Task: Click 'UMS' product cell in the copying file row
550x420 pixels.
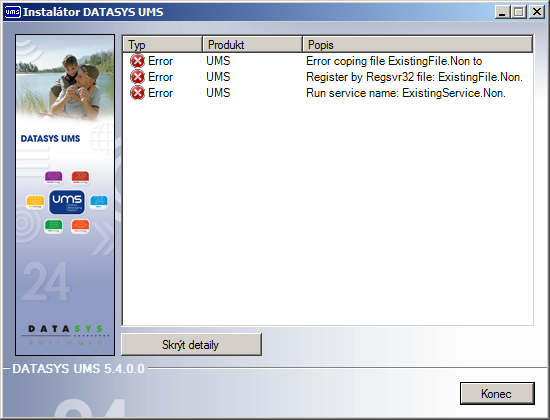Action: tap(218, 61)
